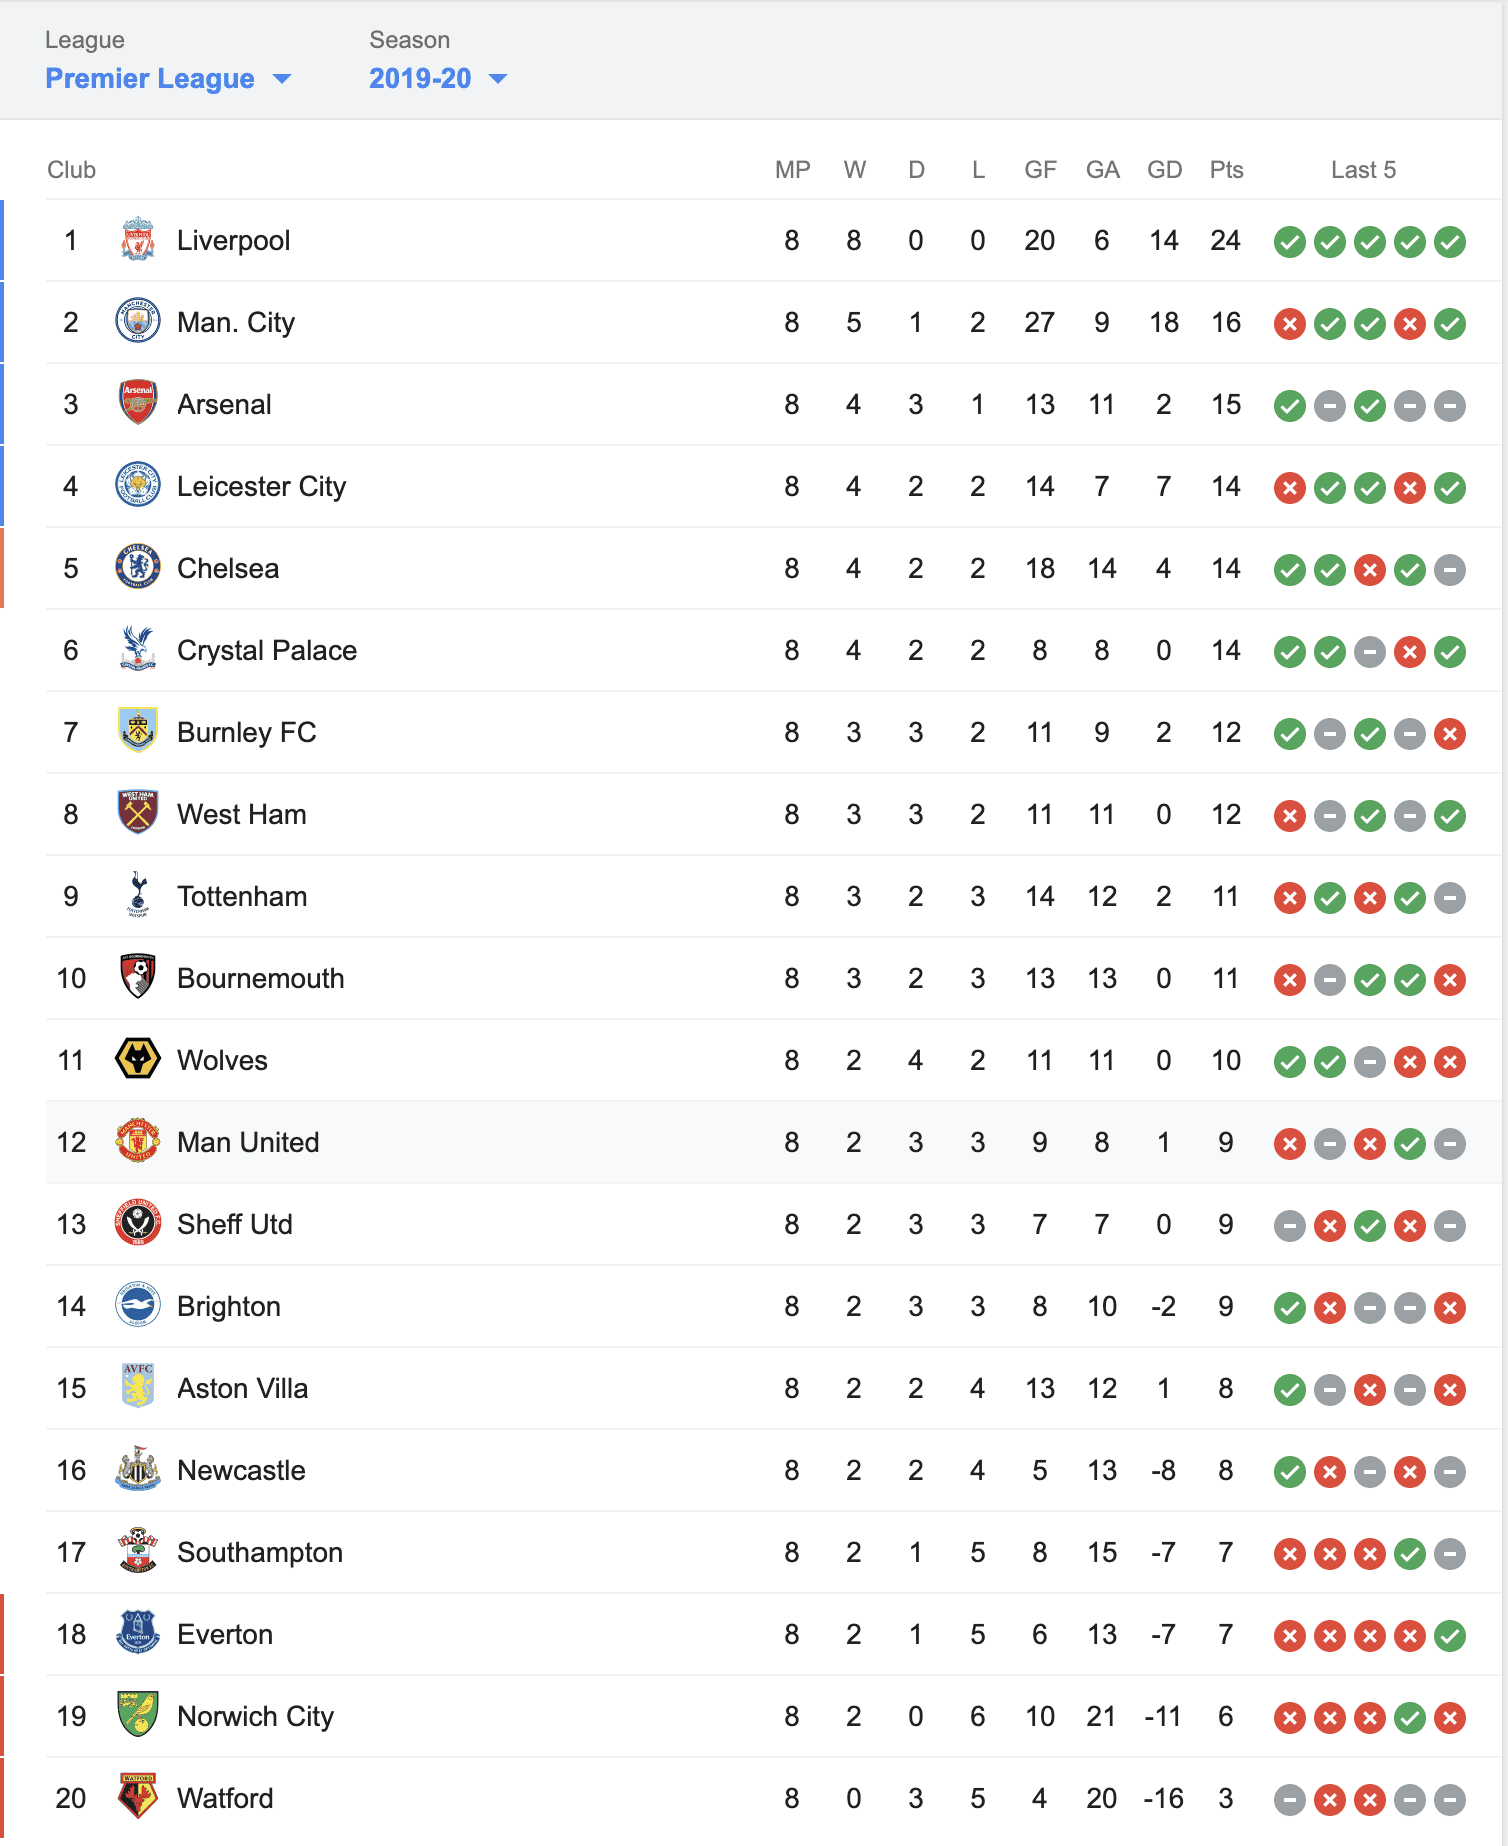Click the Norwich City crest

(x=138, y=1716)
